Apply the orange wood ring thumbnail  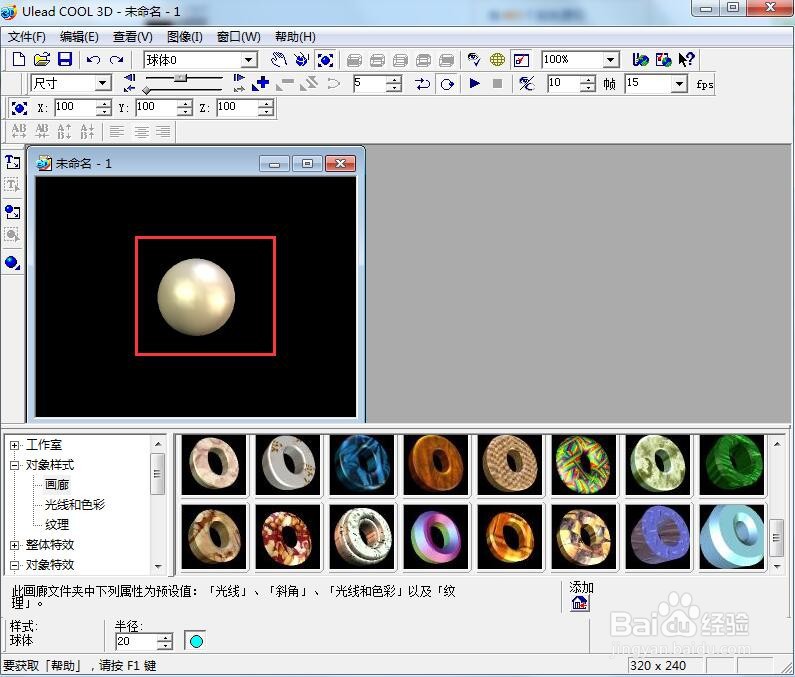(436, 465)
